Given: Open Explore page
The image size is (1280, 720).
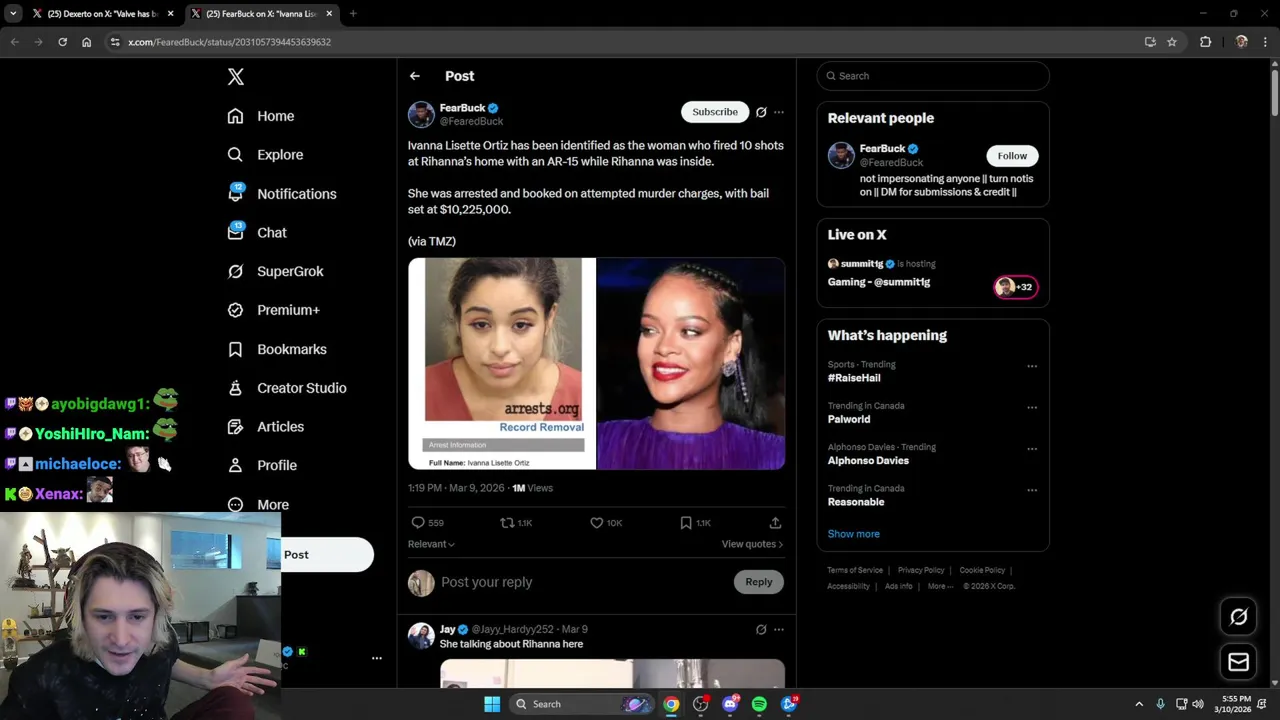Looking at the screenshot, I should pyautogui.click(x=265, y=155).
